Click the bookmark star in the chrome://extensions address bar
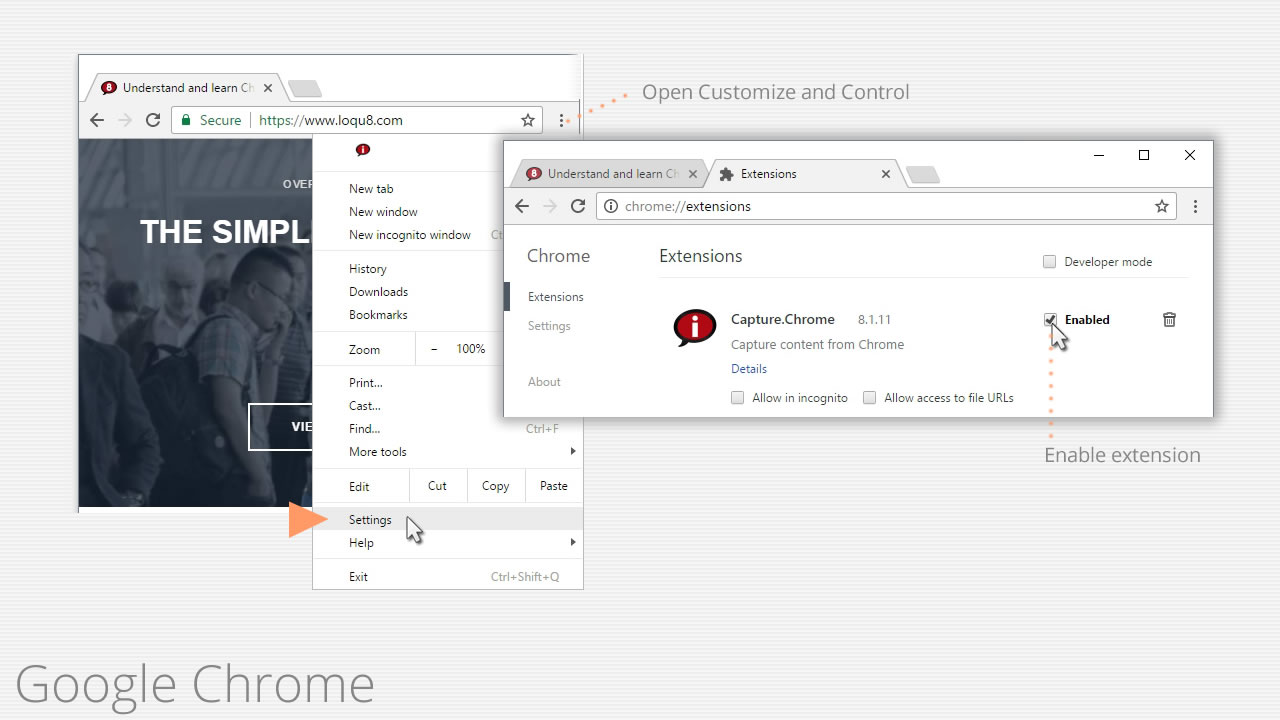1280x720 pixels. [1161, 206]
